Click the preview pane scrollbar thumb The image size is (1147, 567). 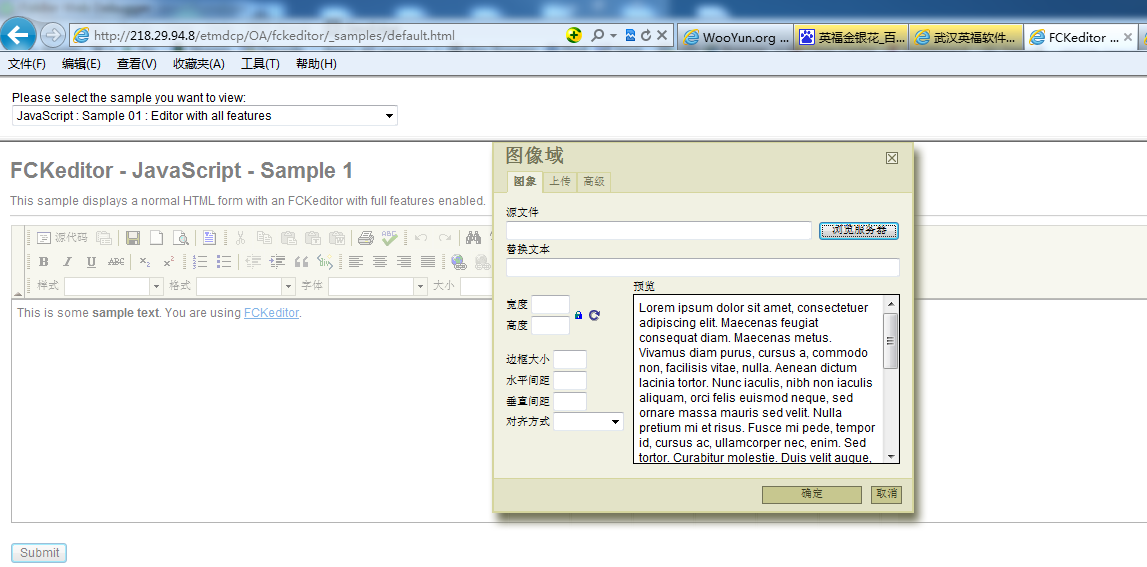890,341
